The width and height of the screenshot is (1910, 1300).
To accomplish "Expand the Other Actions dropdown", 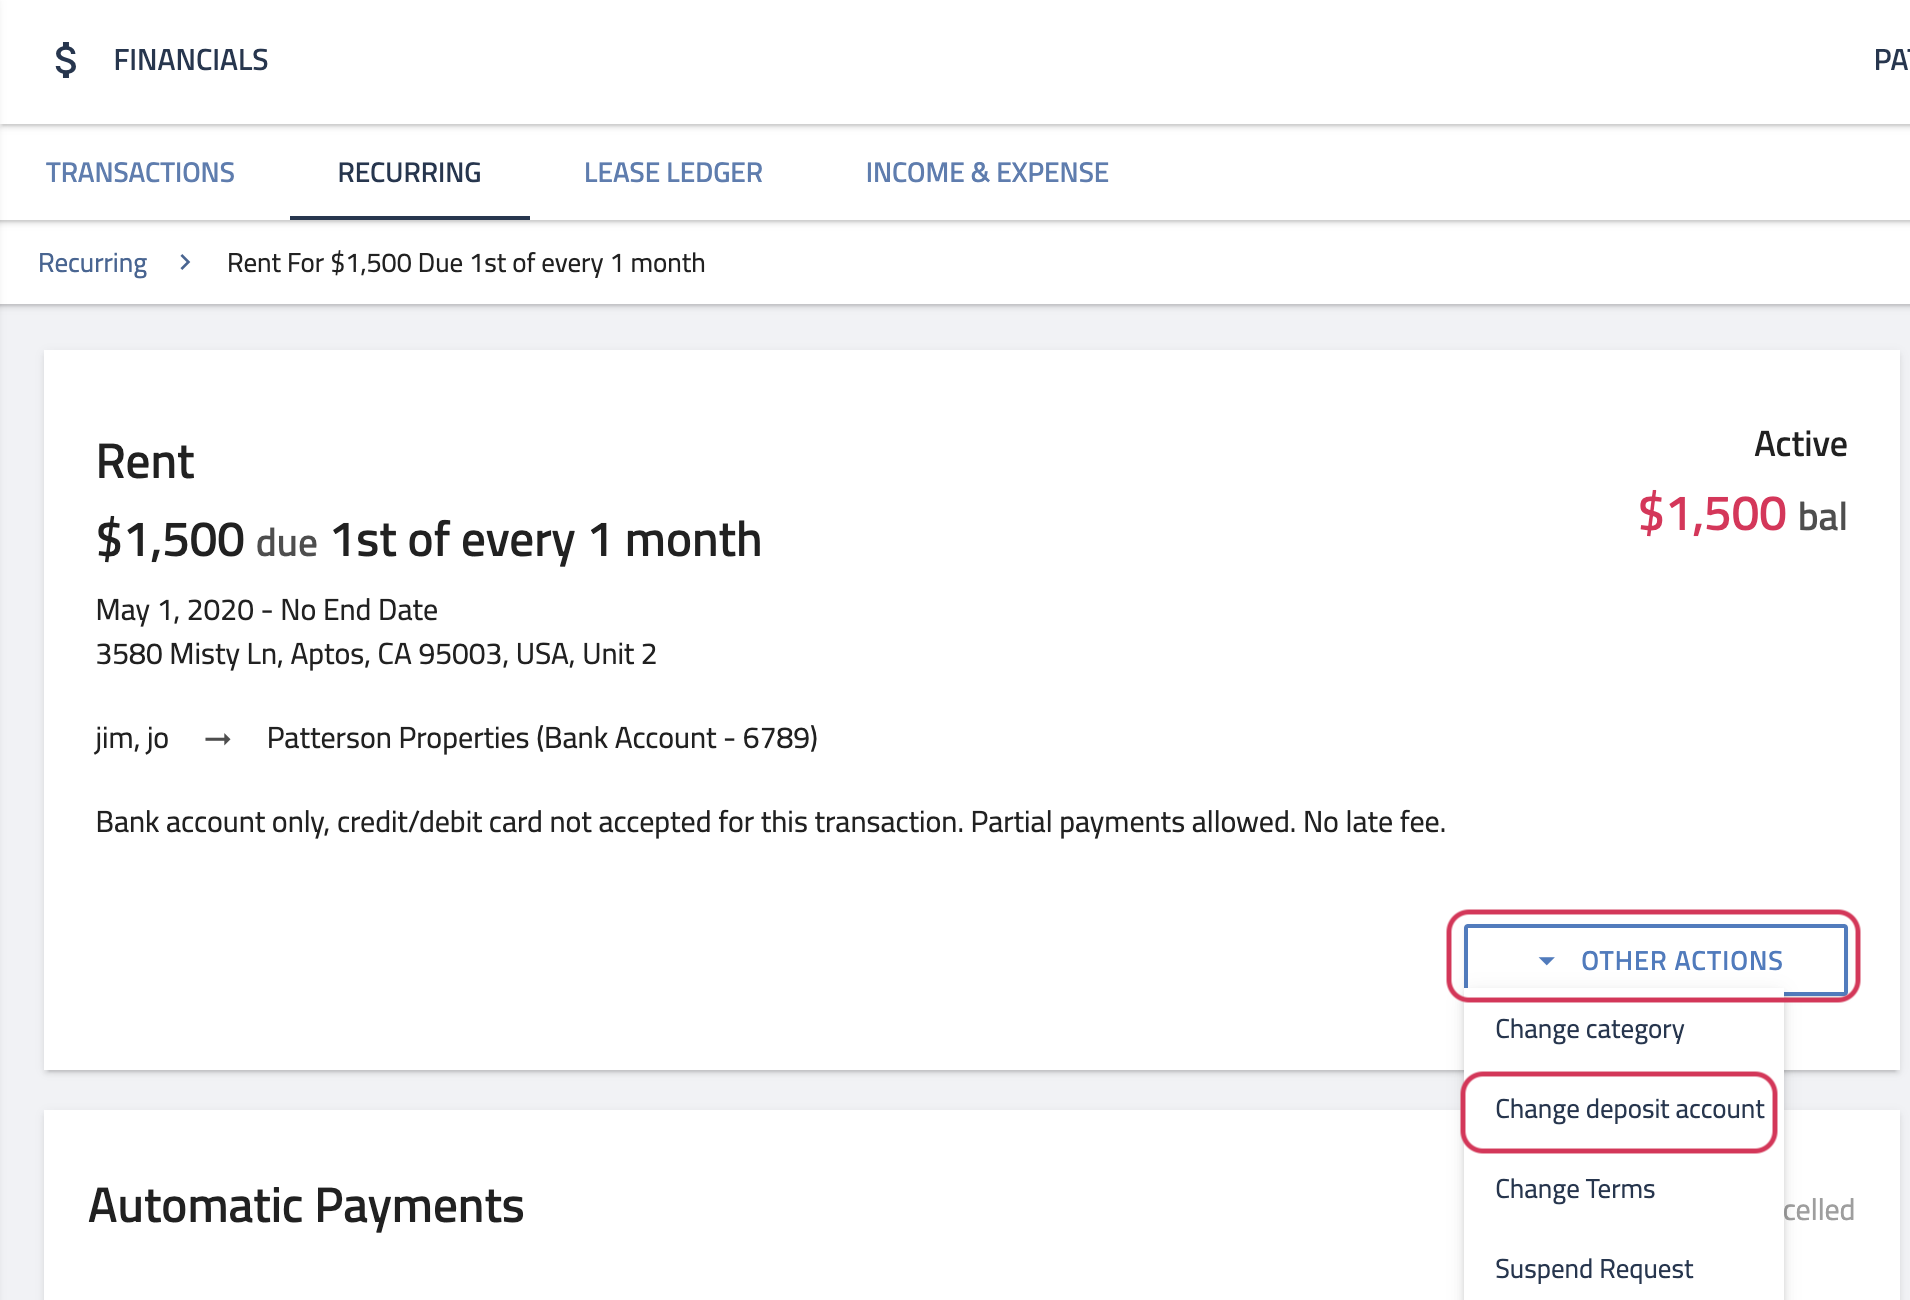I will 1655,960.
